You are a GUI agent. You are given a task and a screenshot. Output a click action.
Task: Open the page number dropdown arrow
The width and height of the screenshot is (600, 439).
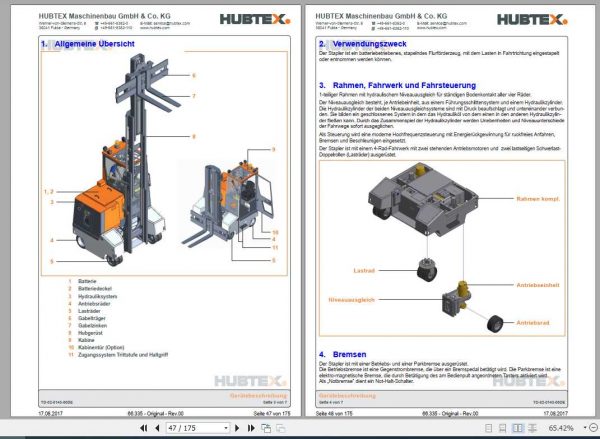point(226,428)
